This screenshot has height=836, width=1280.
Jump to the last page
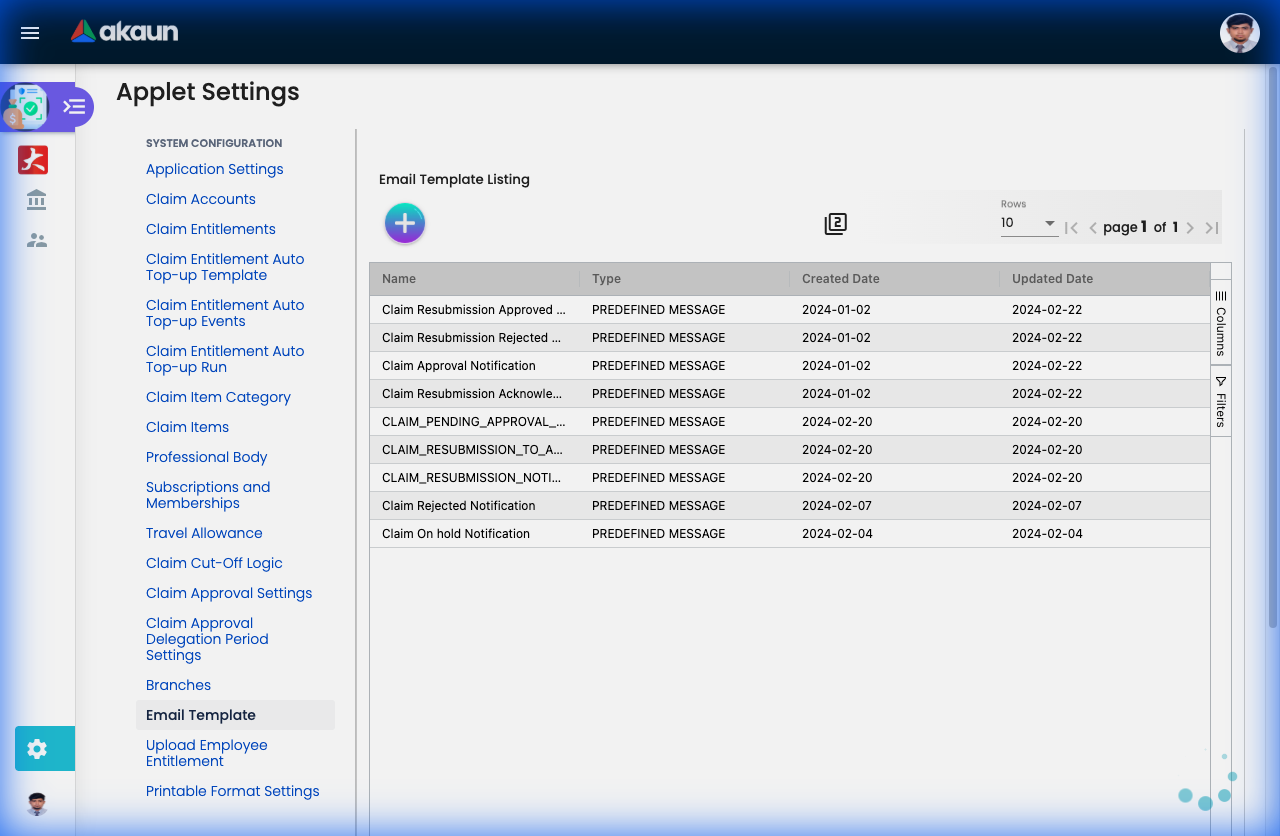pos(1212,228)
